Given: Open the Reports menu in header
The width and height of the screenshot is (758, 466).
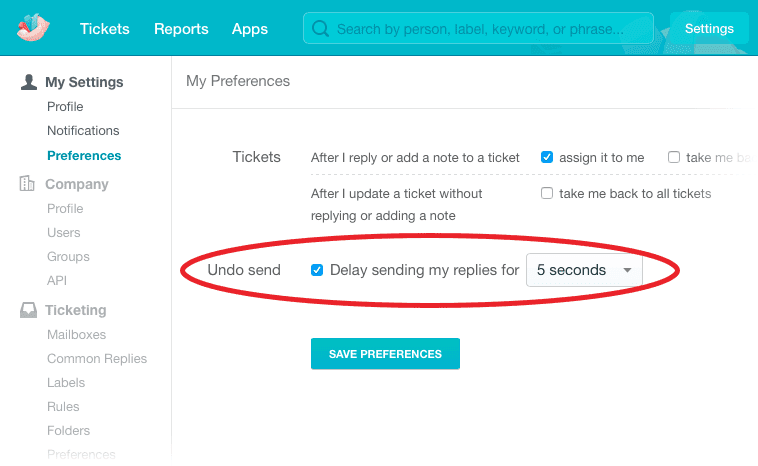Looking at the screenshot, I should click(x=181, y=29).
